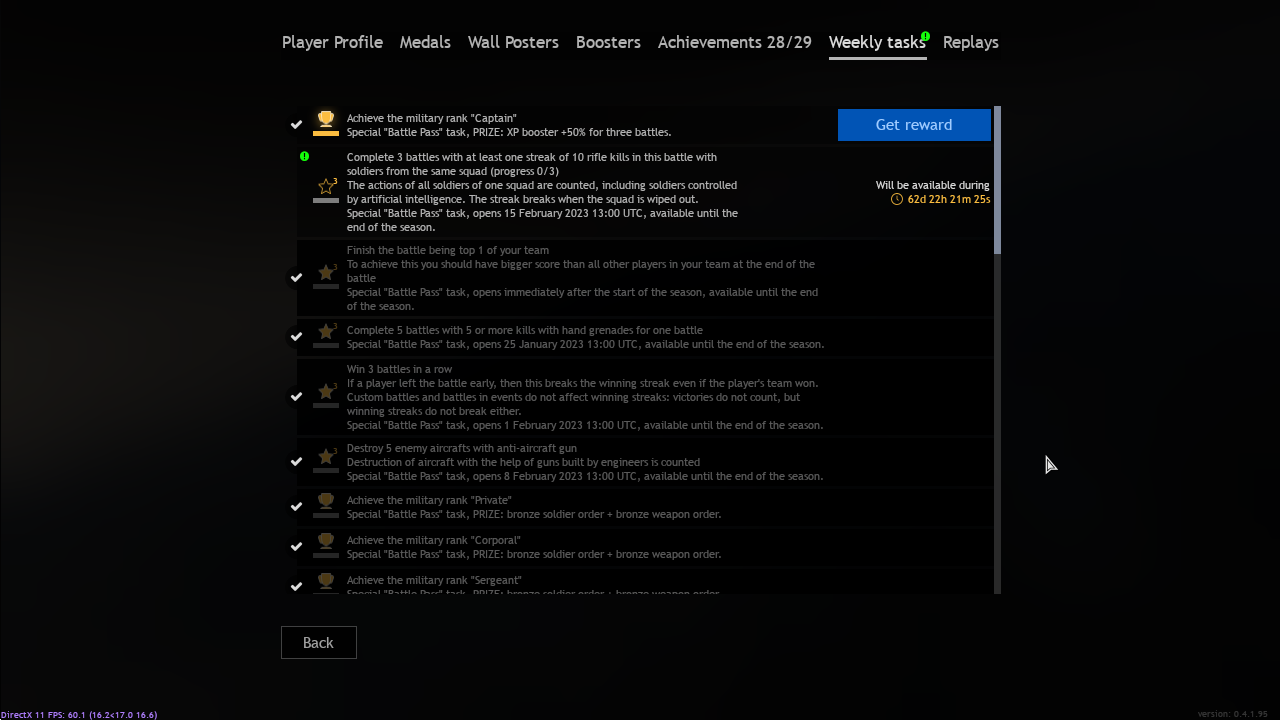Viewport: 1280px width, 720px height.
Task: Click the trophy icon for Corporal rank task
Action: (x=326, y=542)
